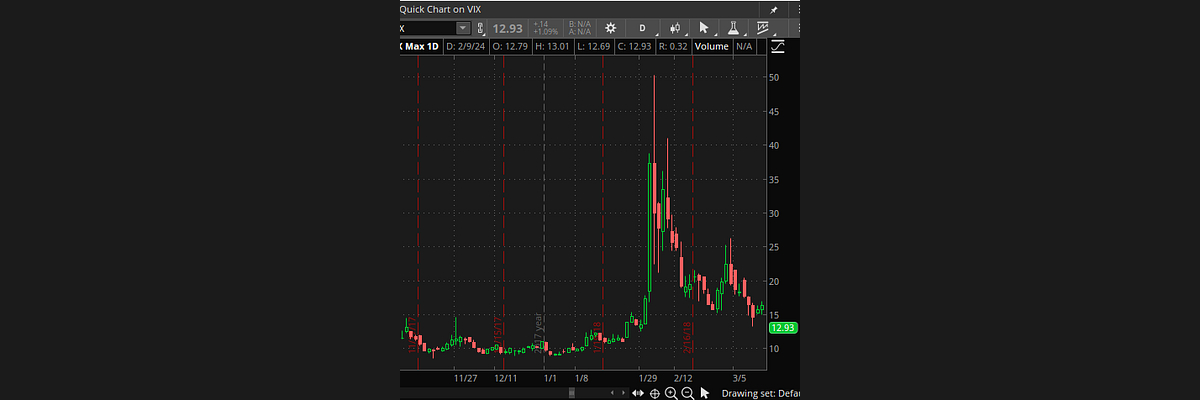Zoom out with the minus magnifier
This screenshot has width=1200, height=400.
(x=688, y=393)
